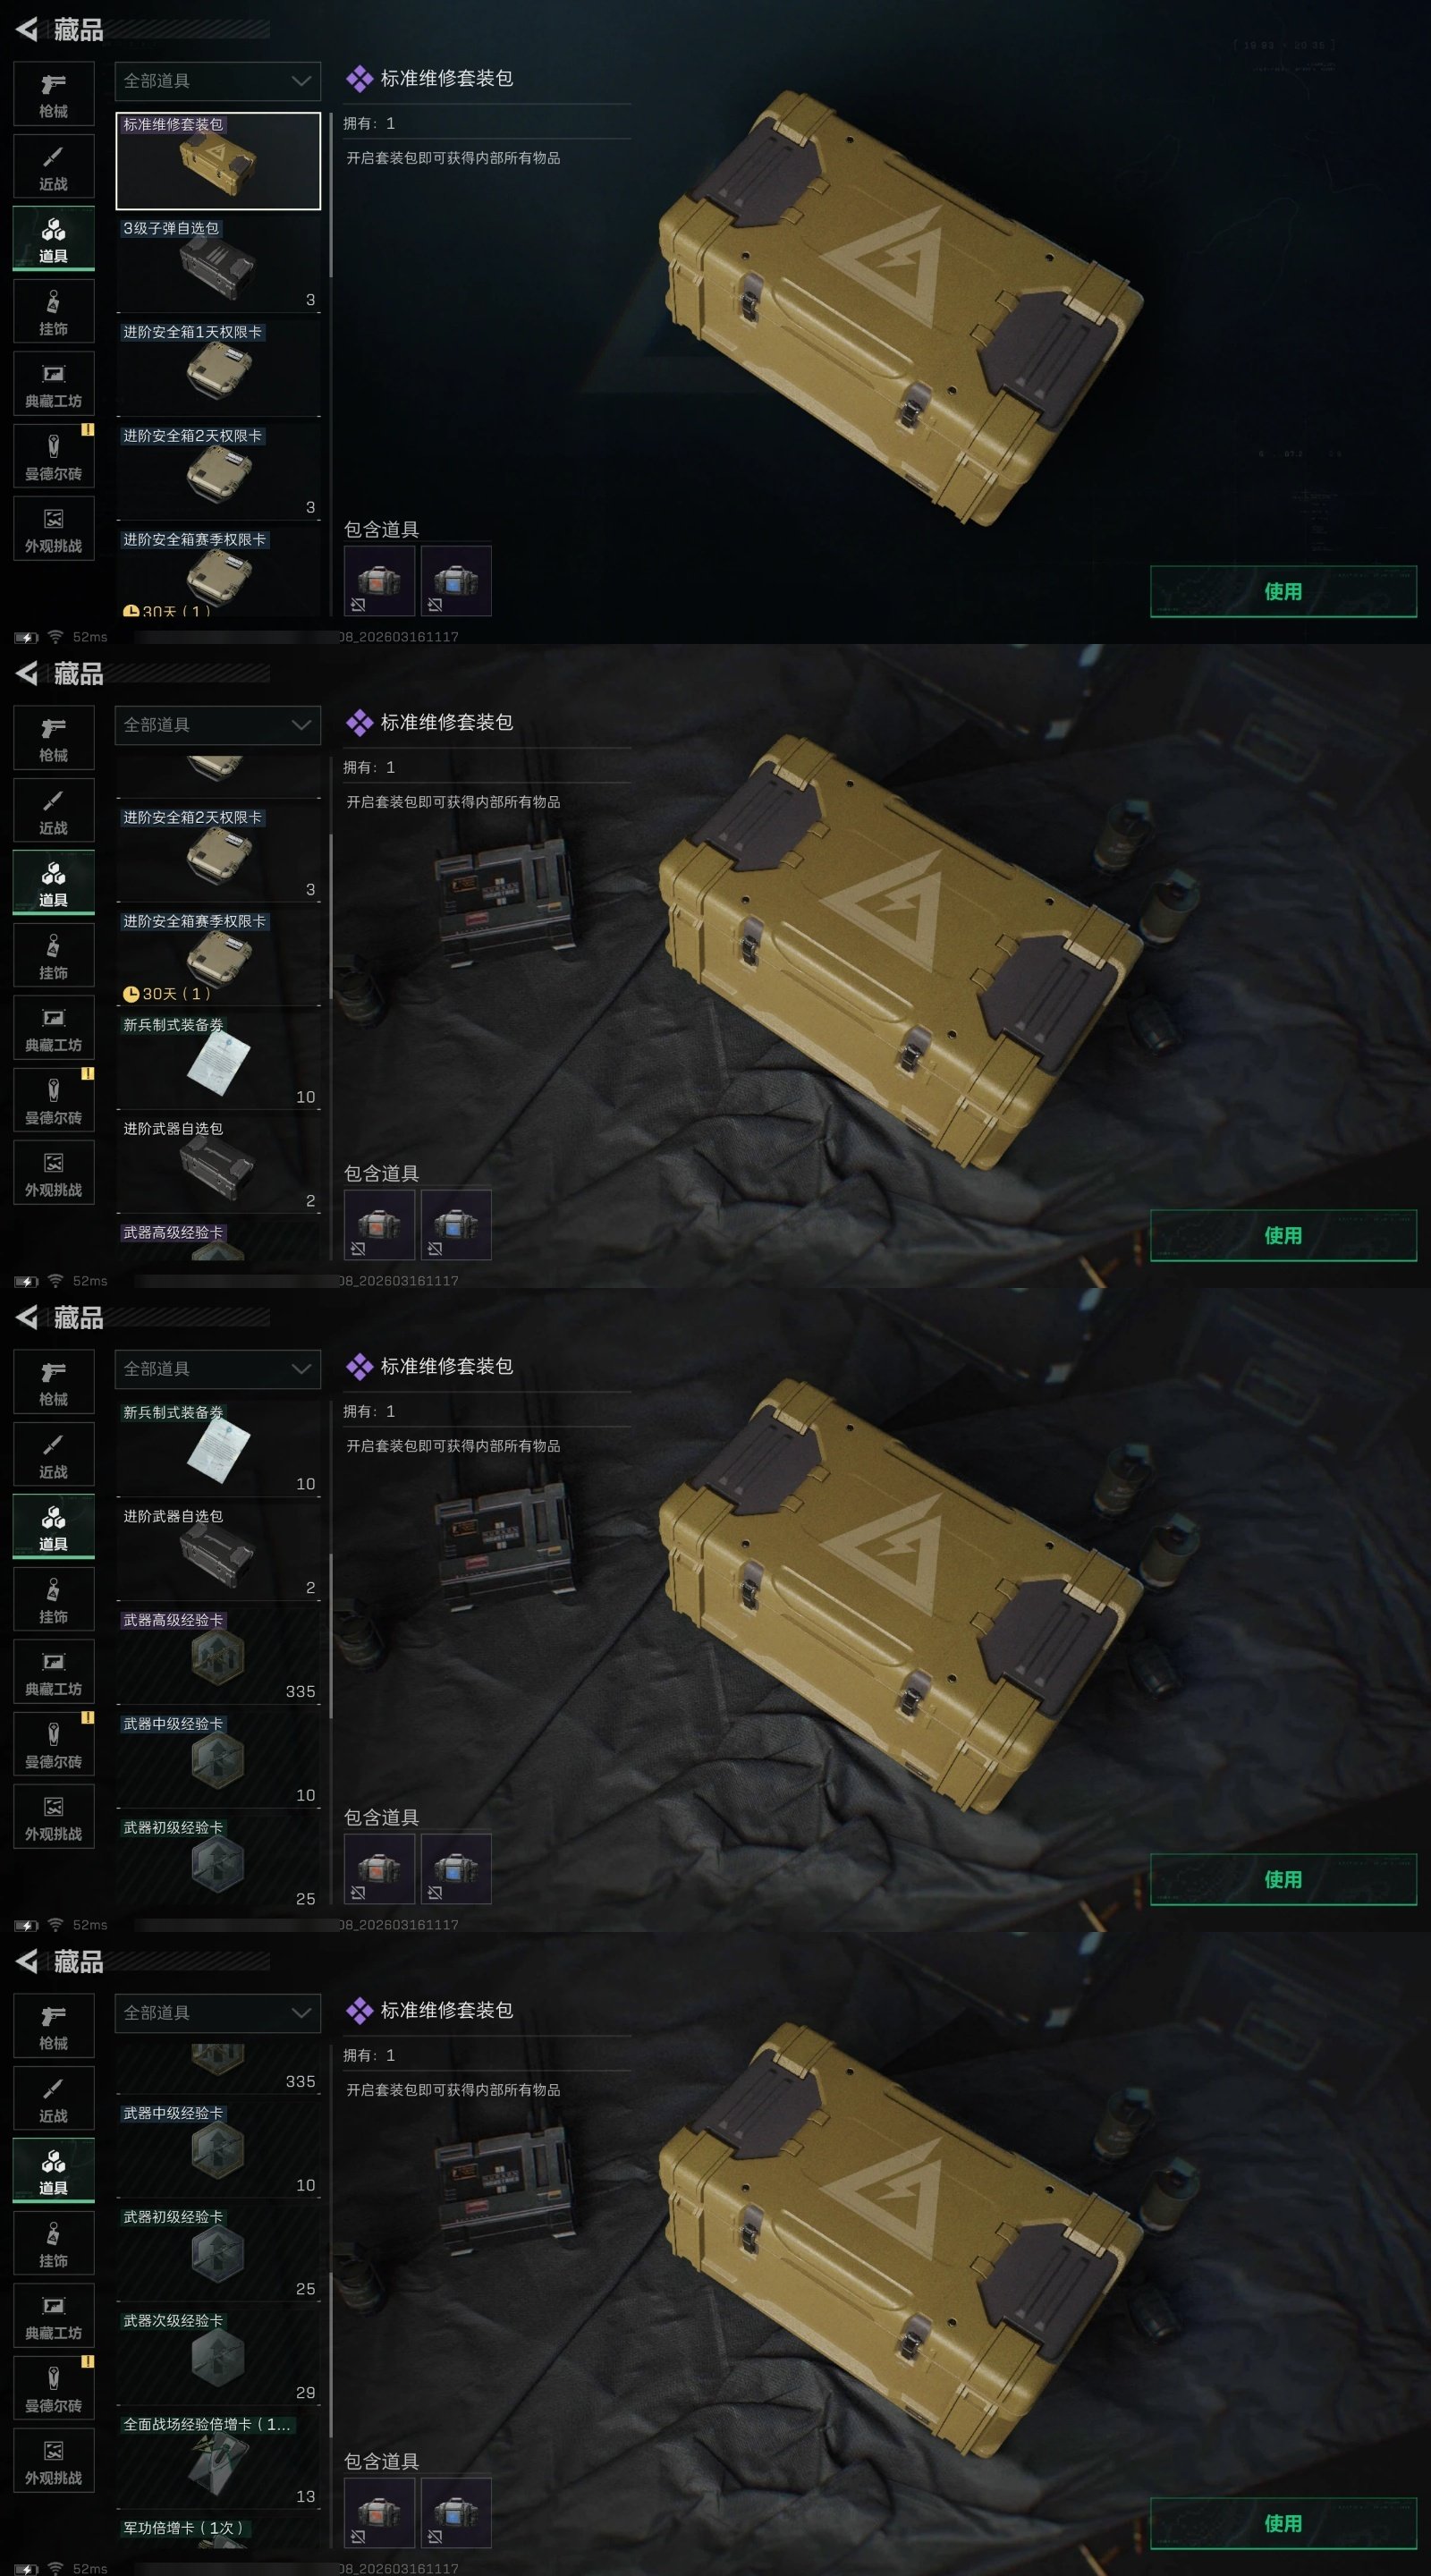Screen dimensions: 1431x2576
Task: Open 曼德尔砖 category next to 全面战场经验倍增卡
Action: point(54,2388)
